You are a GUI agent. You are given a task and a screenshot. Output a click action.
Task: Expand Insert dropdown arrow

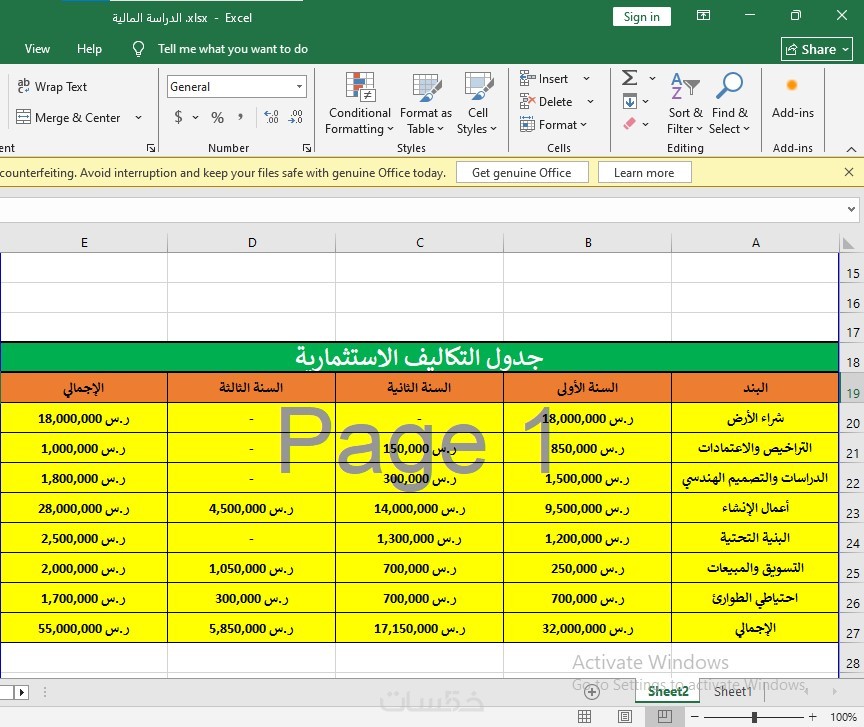(586, 79)
